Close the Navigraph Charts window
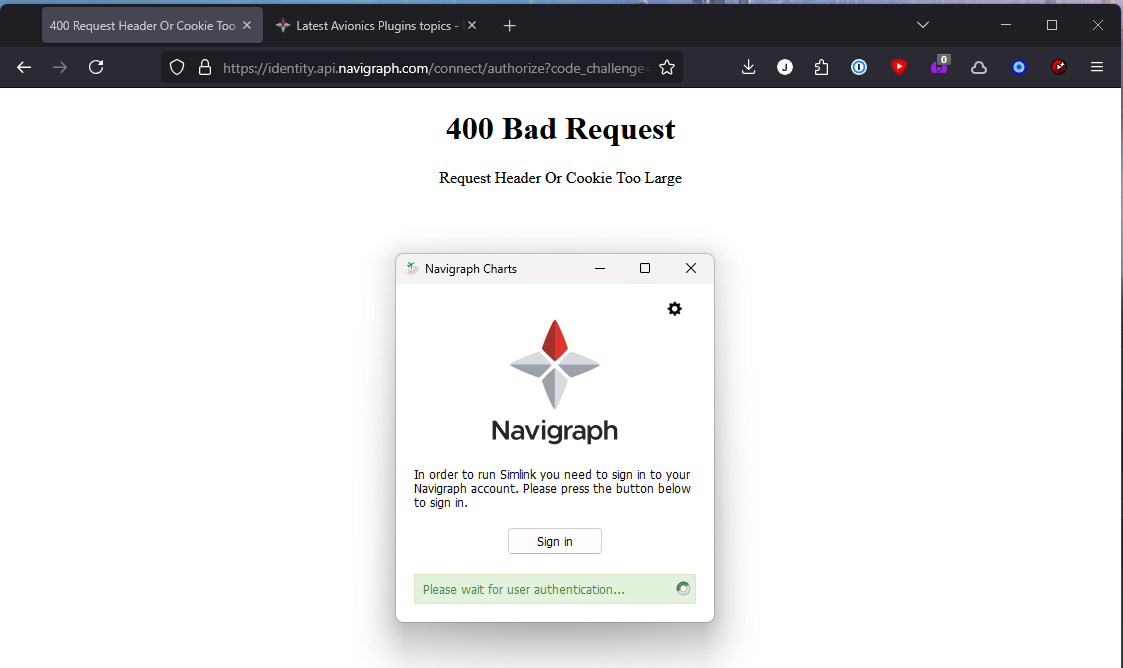The image size is (1123, 668). coord(690,268)
